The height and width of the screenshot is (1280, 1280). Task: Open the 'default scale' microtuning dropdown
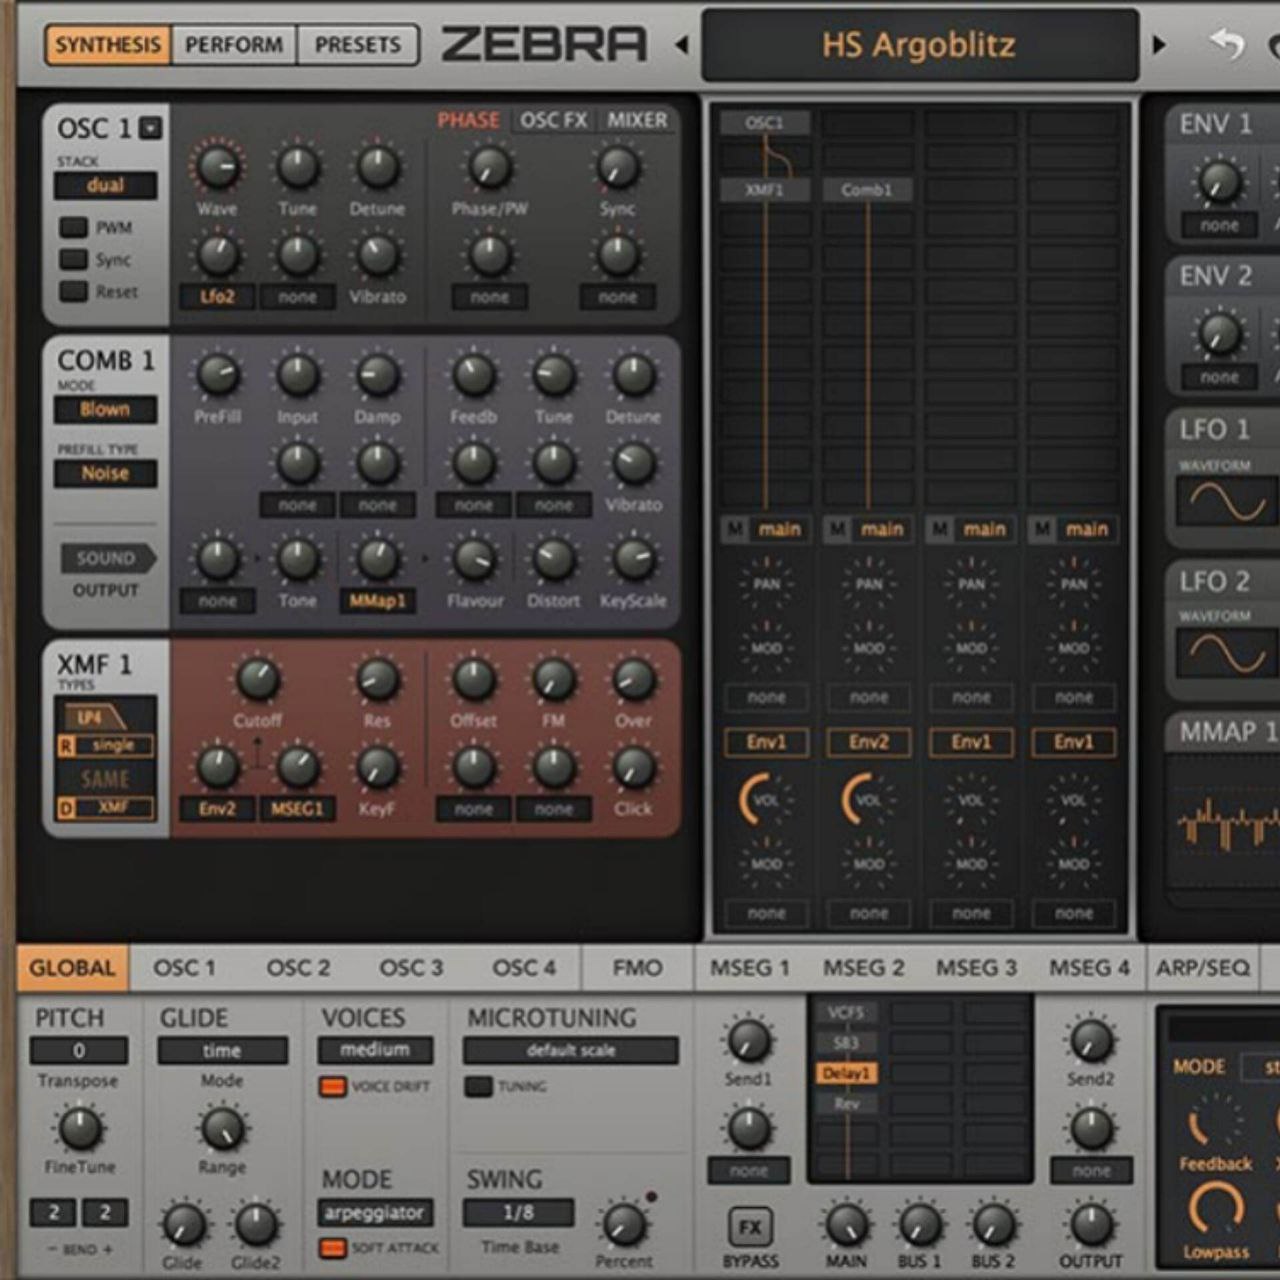point(571,1050)
